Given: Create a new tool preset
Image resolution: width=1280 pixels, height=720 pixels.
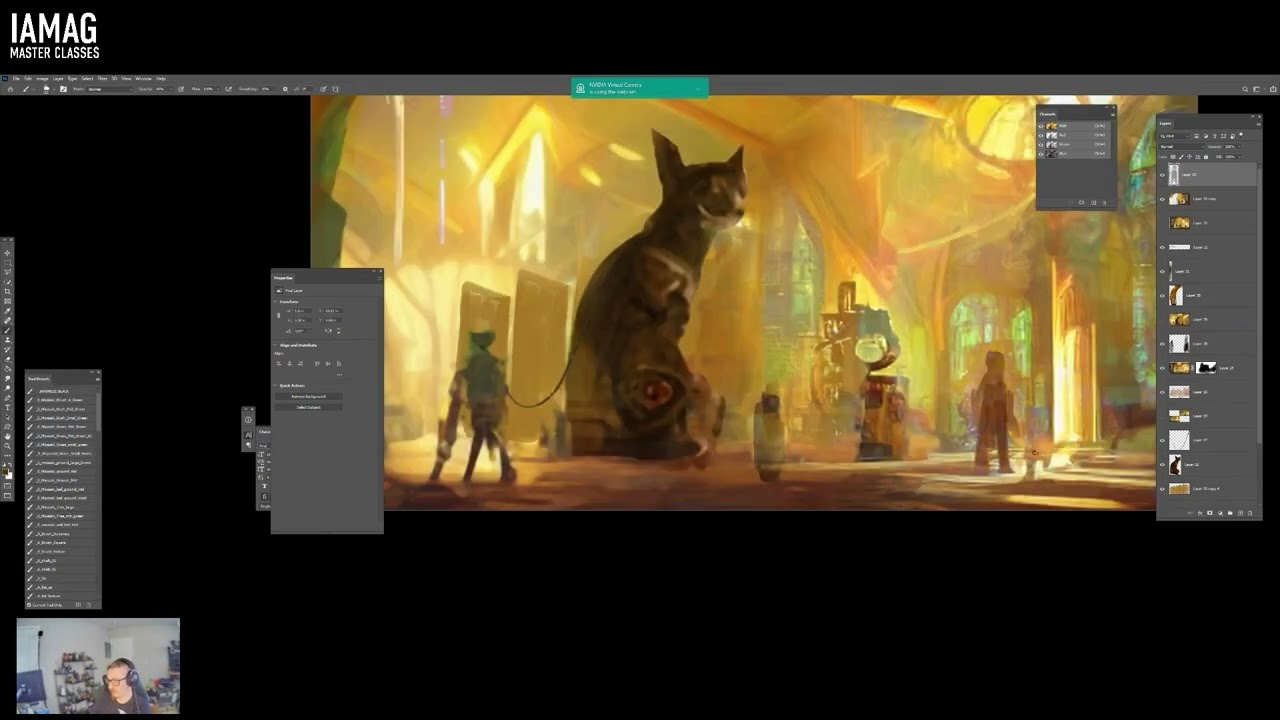Looking at the screenshot, I should point(78,605).
